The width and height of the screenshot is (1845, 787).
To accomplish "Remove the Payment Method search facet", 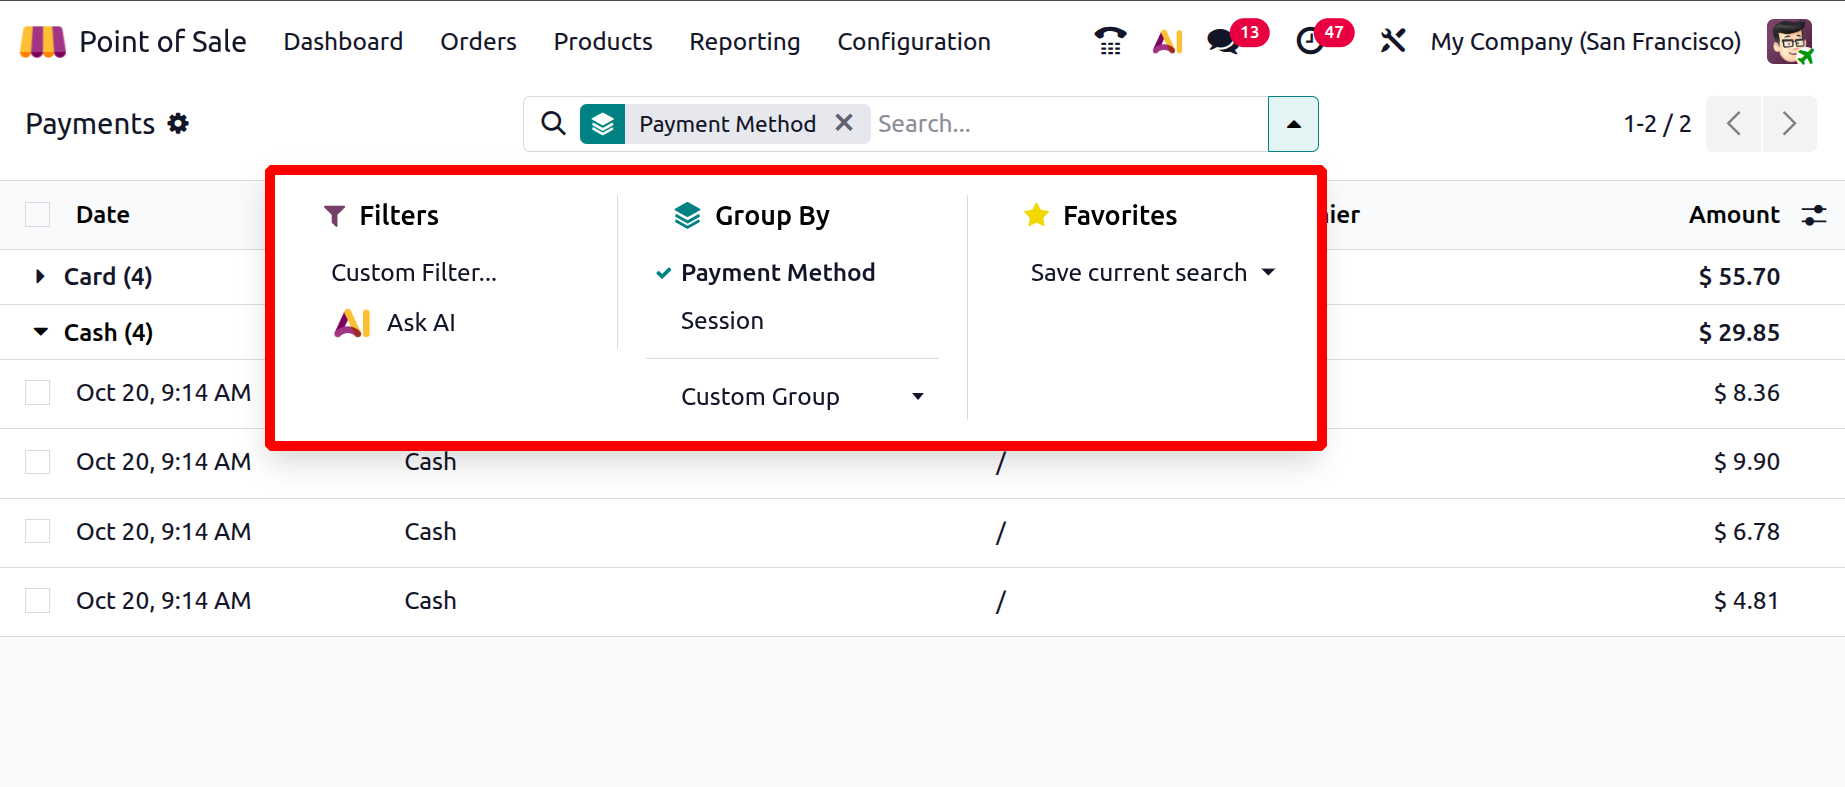I will point(844,123).
